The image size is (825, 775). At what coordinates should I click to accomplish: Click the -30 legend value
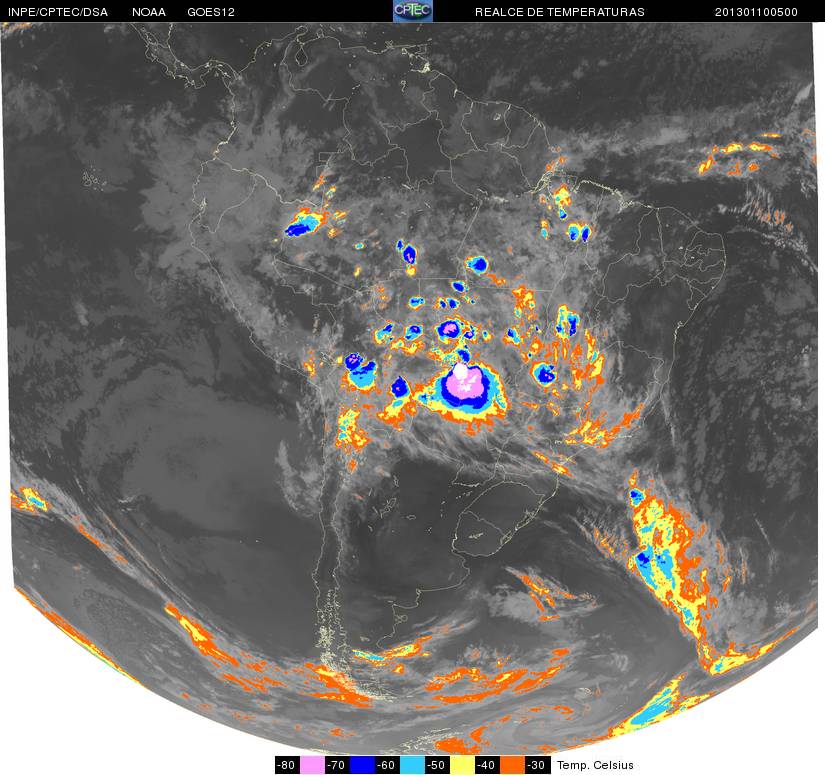[537, 764]
